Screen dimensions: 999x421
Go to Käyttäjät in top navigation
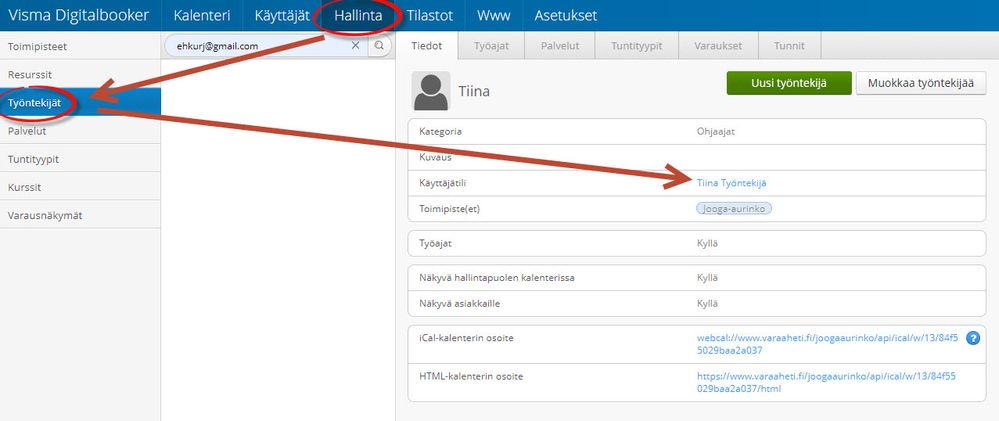(x=282, y=16)
